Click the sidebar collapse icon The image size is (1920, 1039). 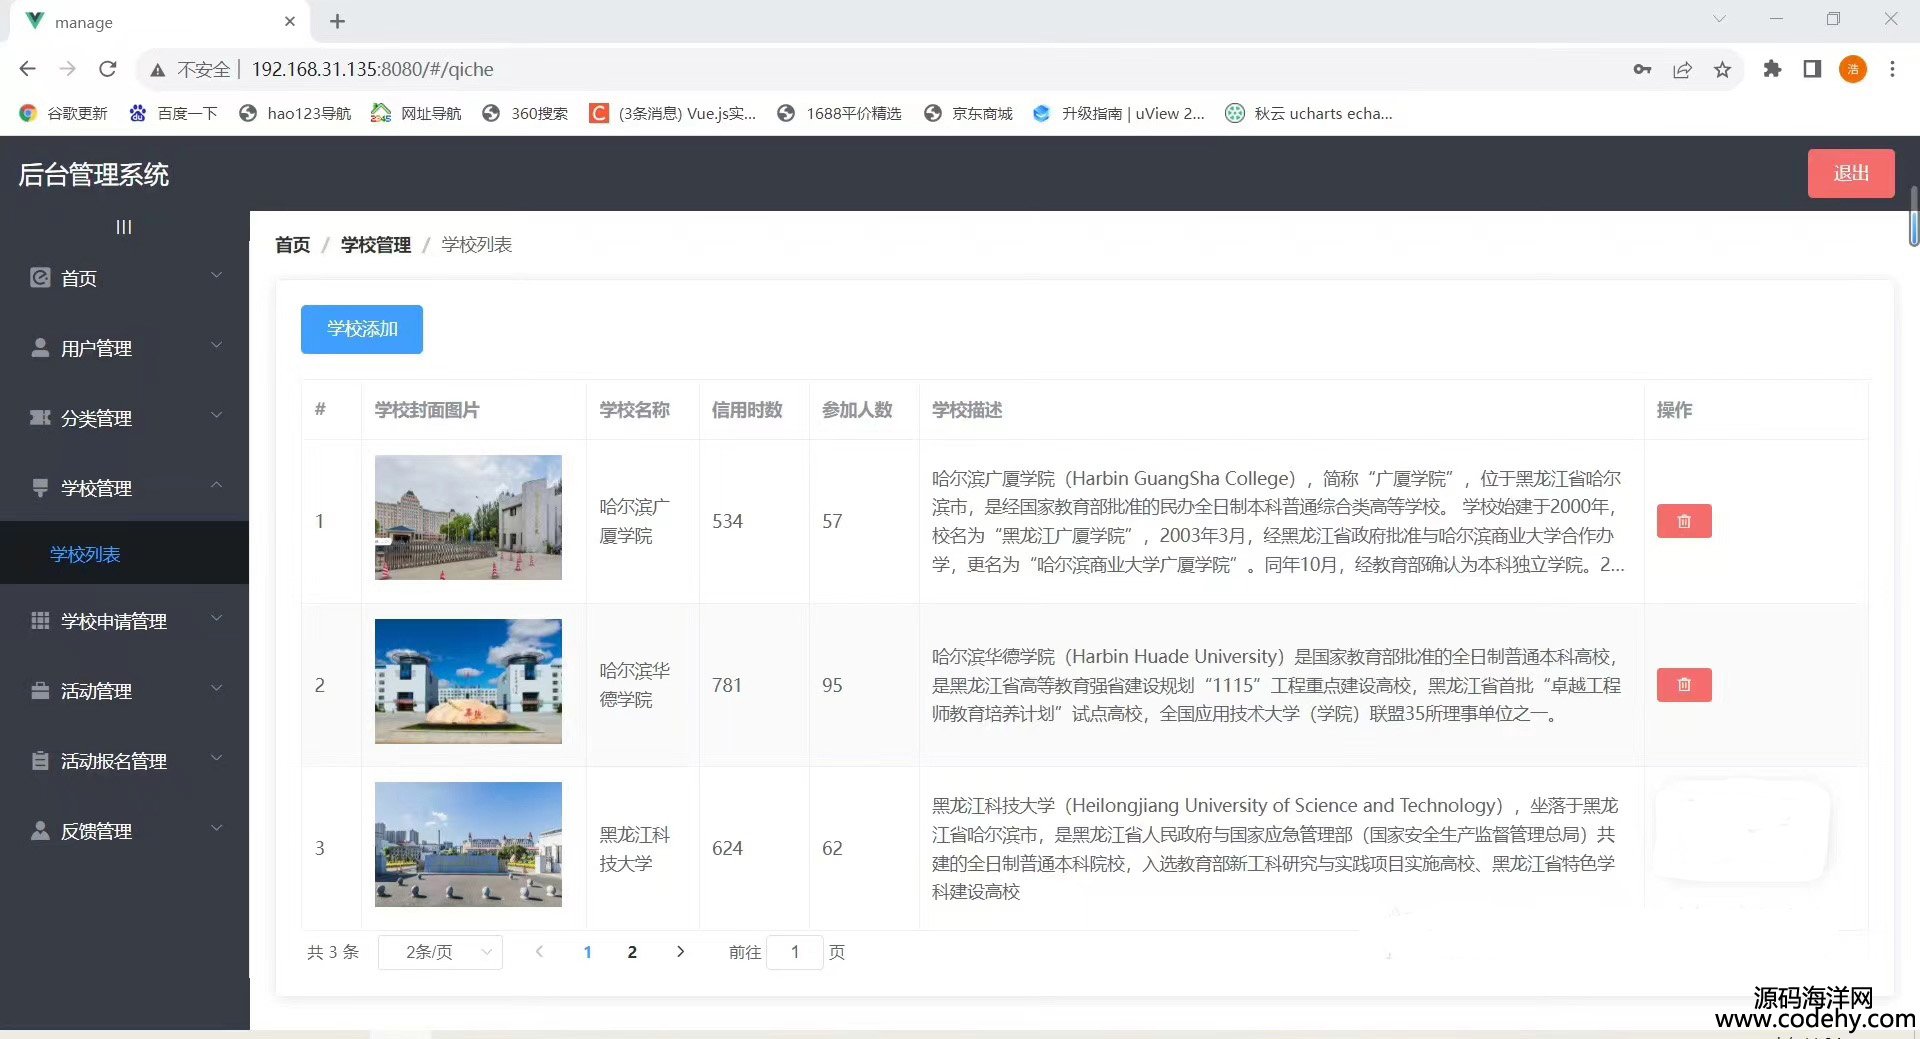pos(123,227)
